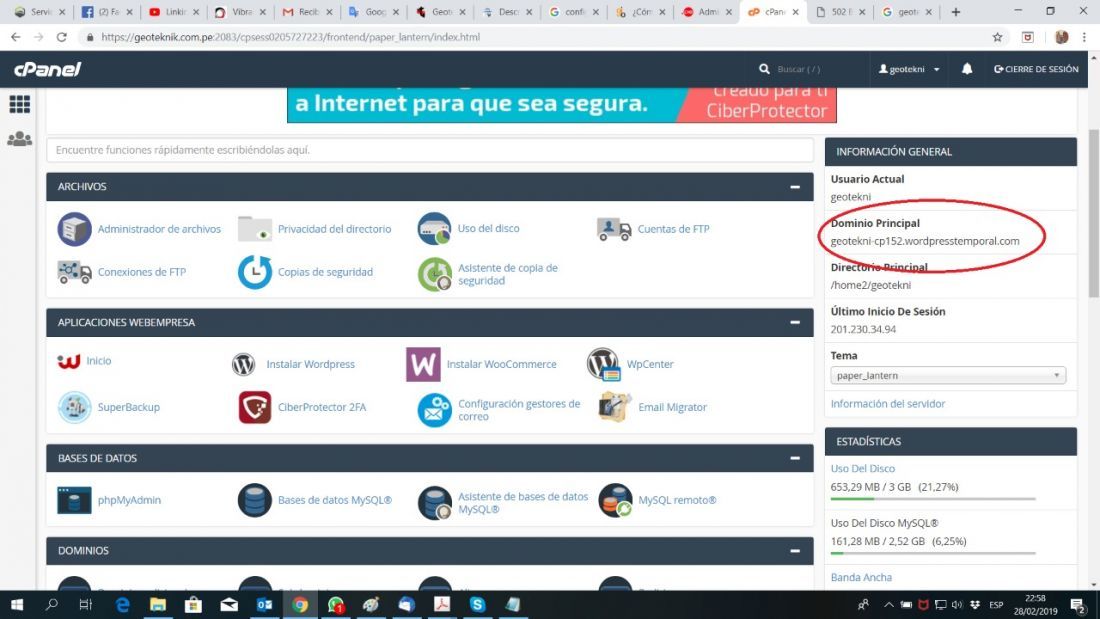Click the quick function finder input box
This screenshot has height=619, width=1100.
pyautogui.click(x=430, y=150)
